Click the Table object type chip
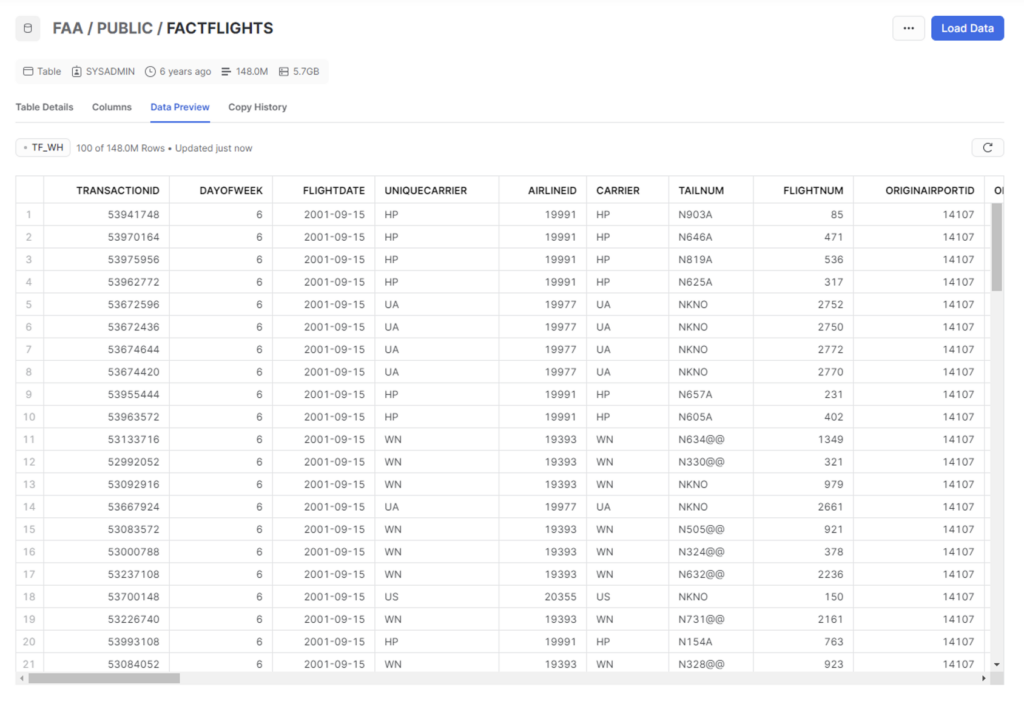1024x701 pixels. pos(40,71)
